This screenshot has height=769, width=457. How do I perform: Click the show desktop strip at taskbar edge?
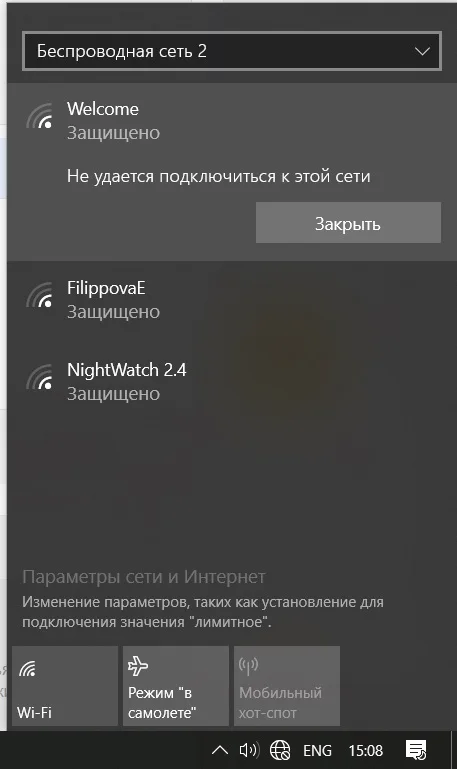(x=454, y=750)
